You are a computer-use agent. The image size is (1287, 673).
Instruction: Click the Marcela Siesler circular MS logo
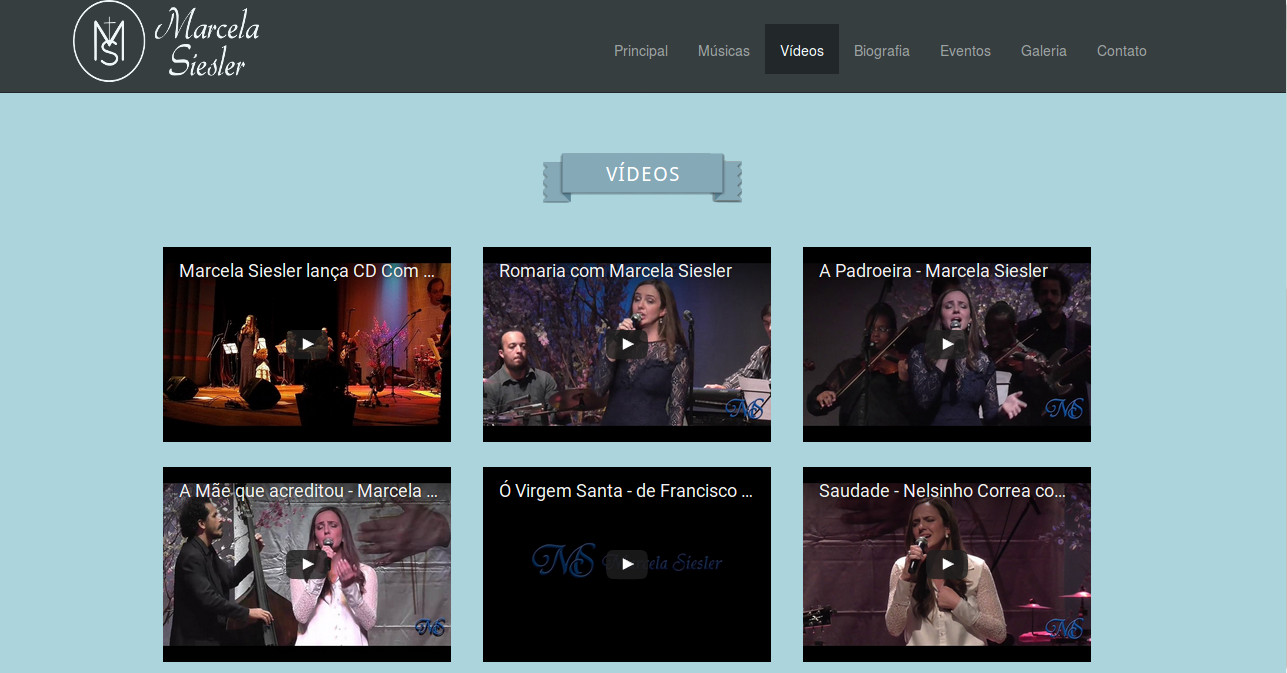point(109,41)
